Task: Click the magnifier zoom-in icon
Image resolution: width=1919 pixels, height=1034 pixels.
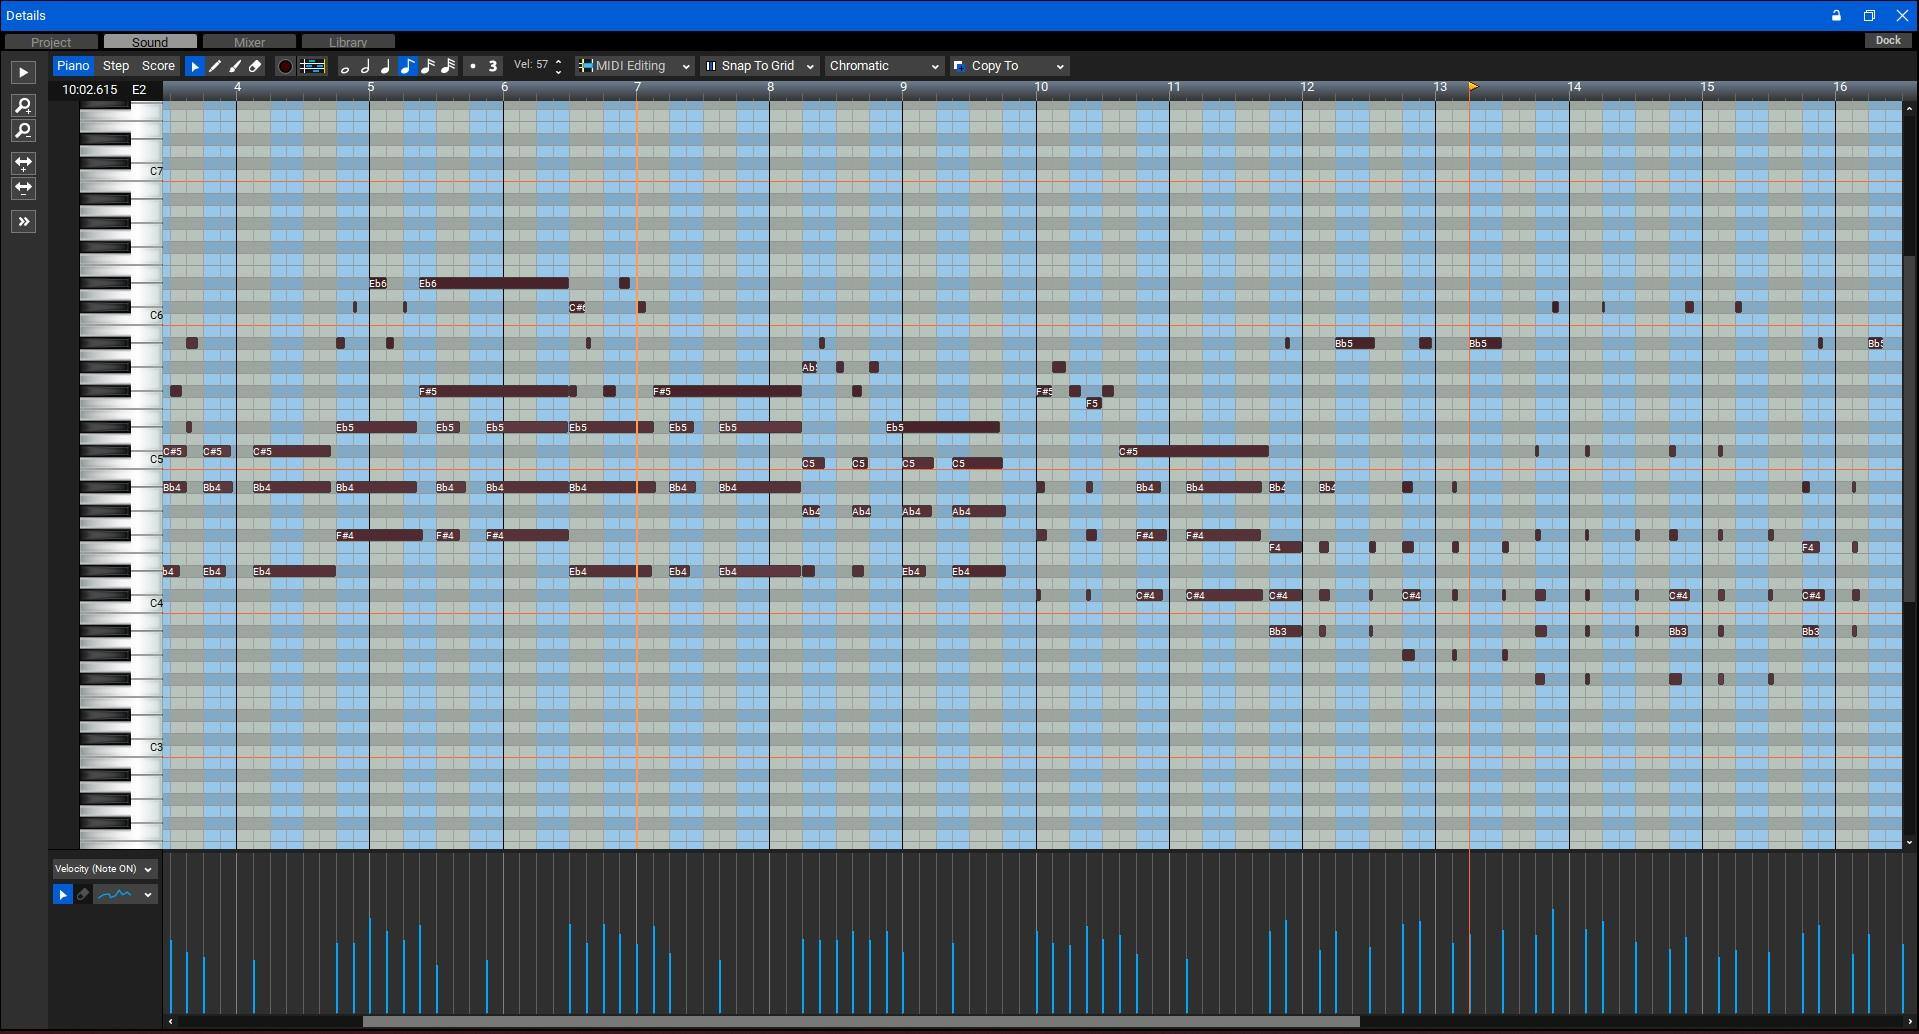Action: 23,106
